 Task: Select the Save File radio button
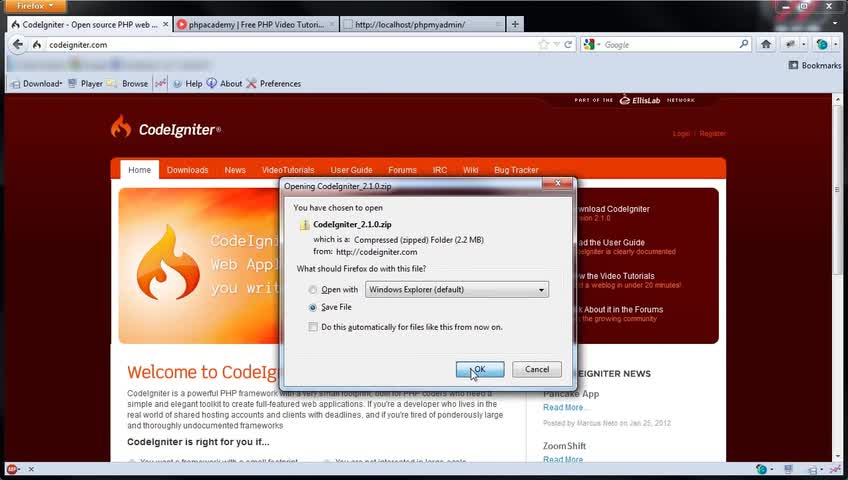[x=313, y=308]
